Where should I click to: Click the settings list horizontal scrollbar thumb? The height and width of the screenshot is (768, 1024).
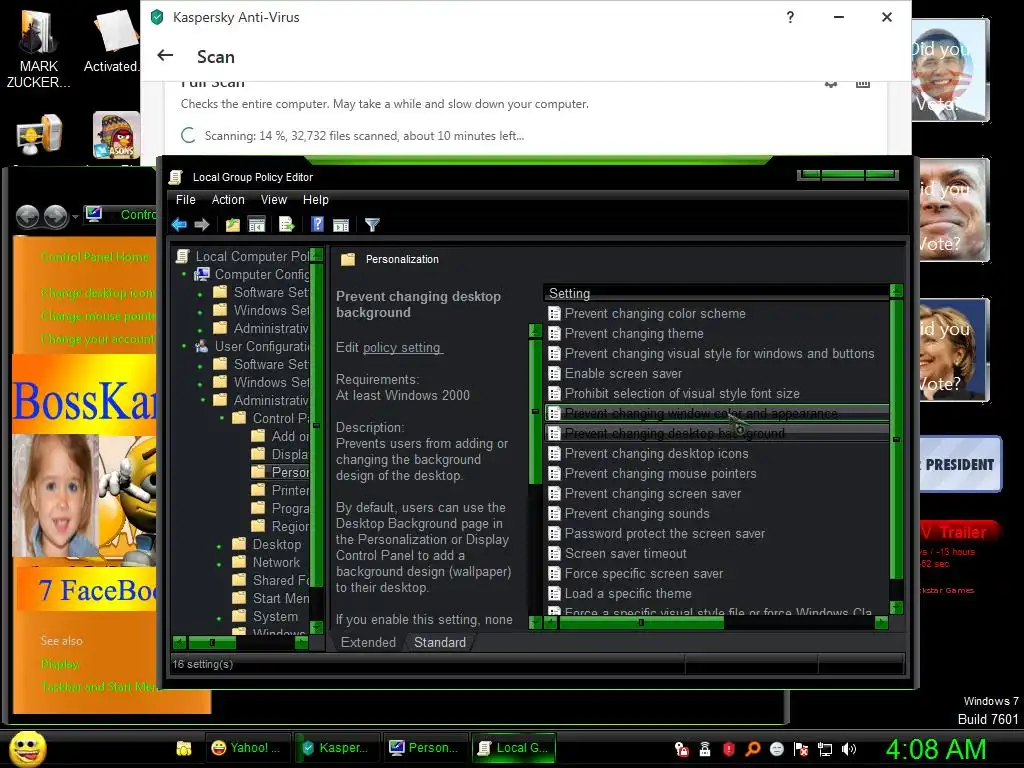[641, 623]
